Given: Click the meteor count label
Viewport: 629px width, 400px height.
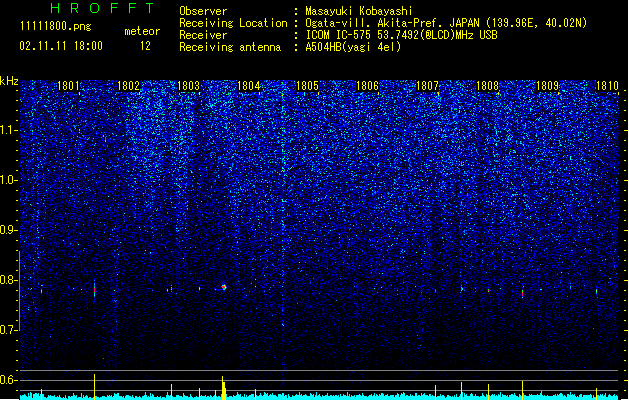Looking at the screenshot, I should (x=142, y=31).
